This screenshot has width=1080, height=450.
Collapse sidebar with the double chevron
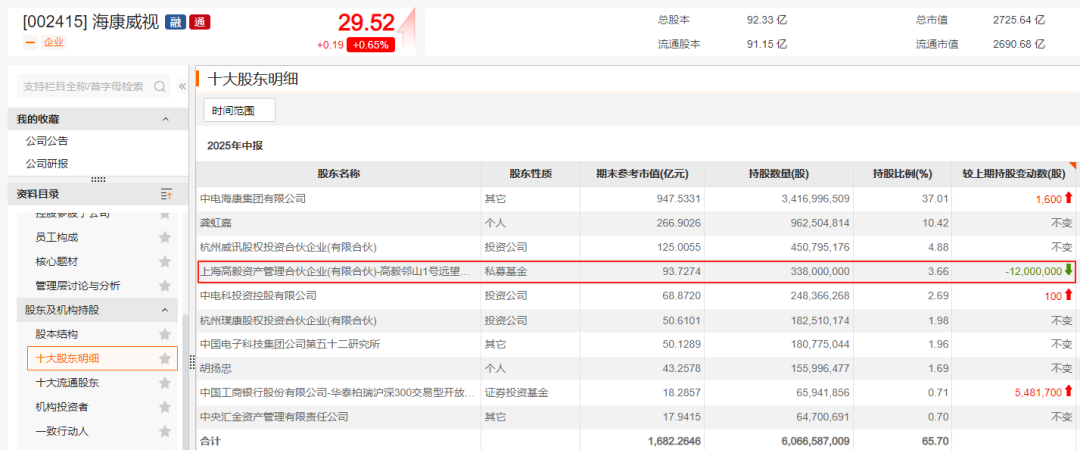click(x=182, y=87)
